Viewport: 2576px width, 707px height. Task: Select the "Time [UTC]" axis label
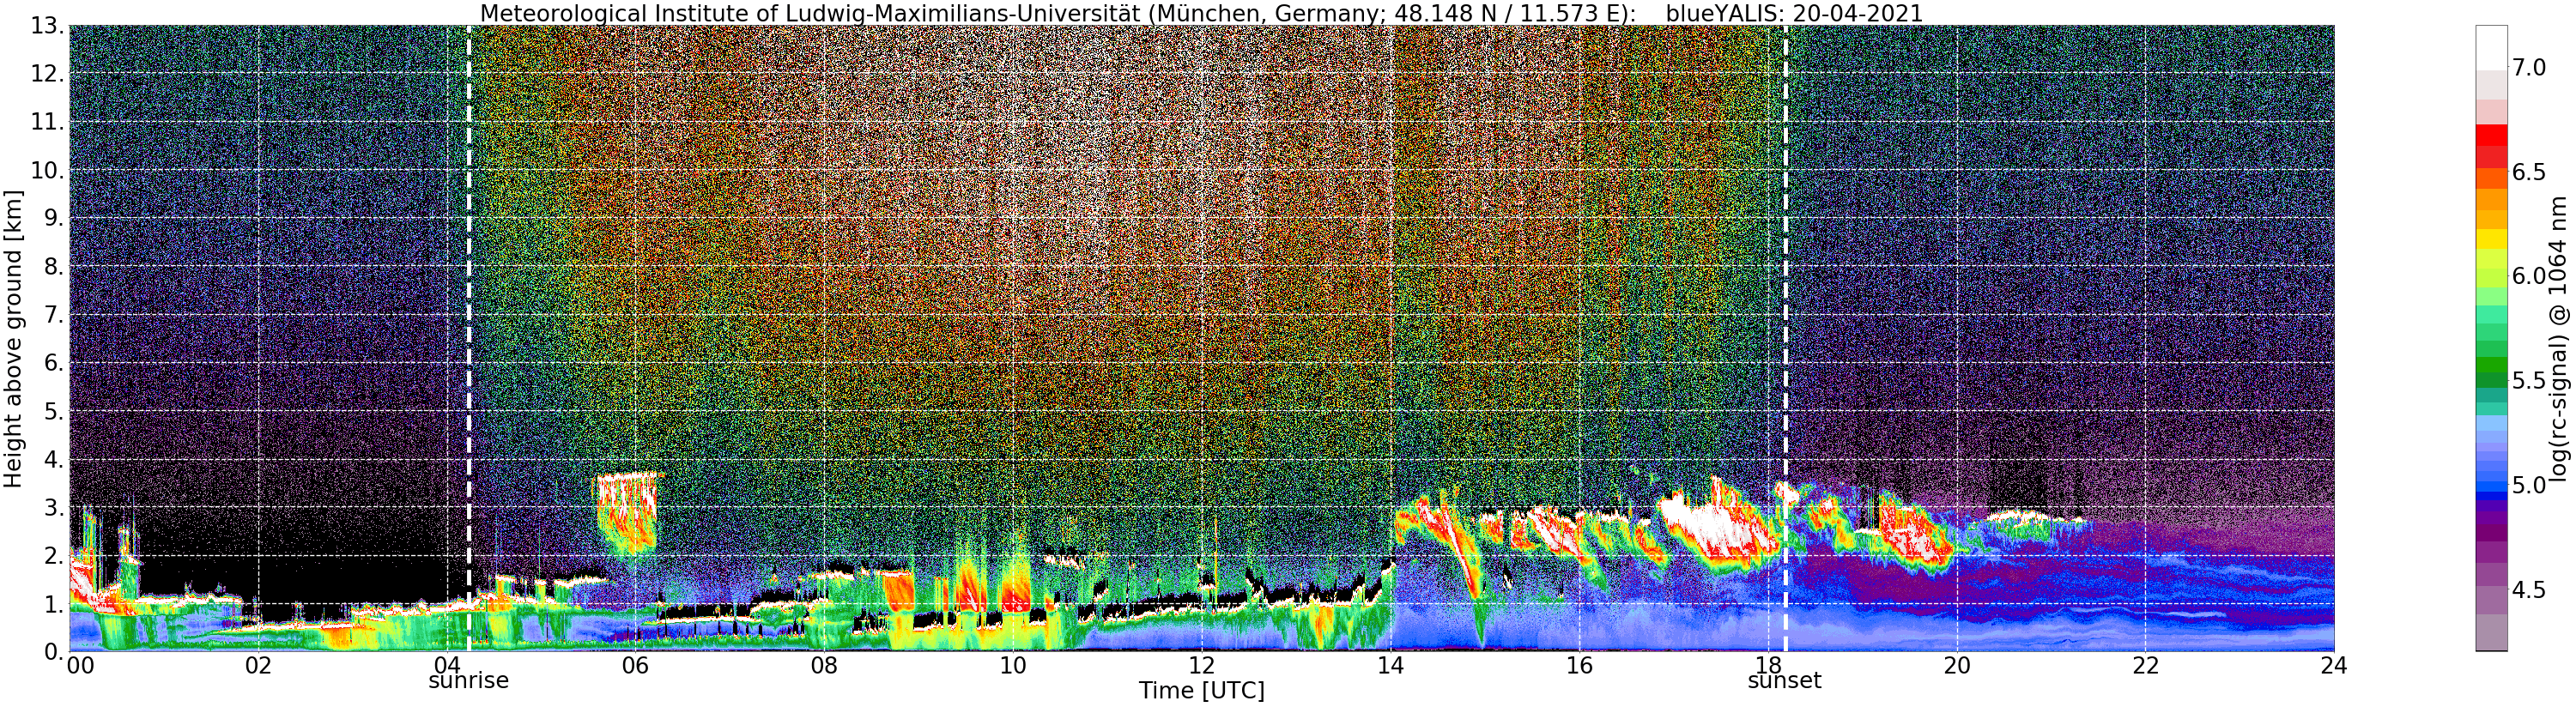click(x=1201, y=691)
